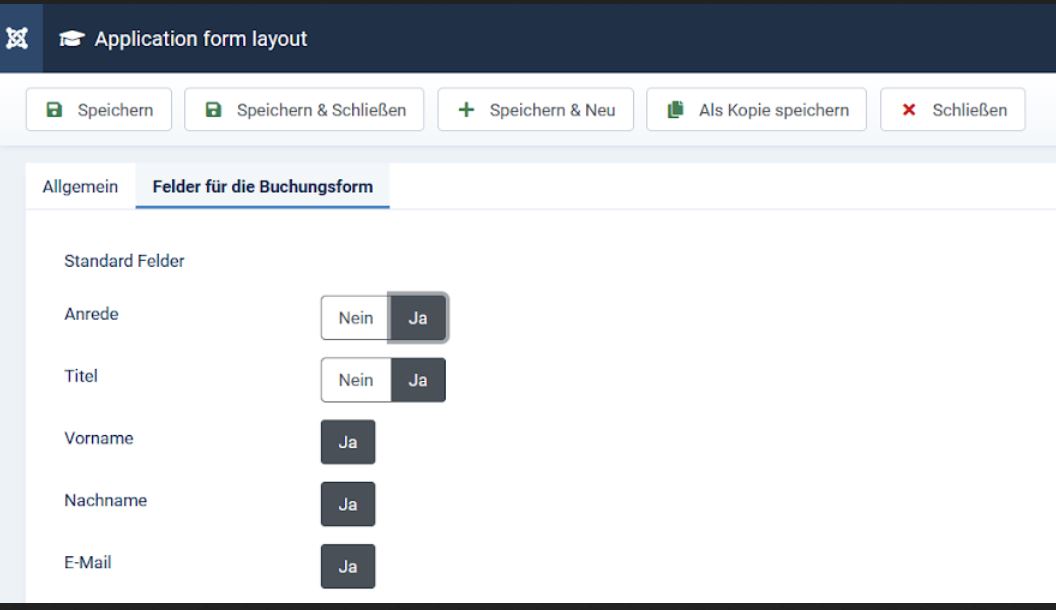1056x610 pixels.
Task: Click the Joomla logo icon
Action: point(17,39)
